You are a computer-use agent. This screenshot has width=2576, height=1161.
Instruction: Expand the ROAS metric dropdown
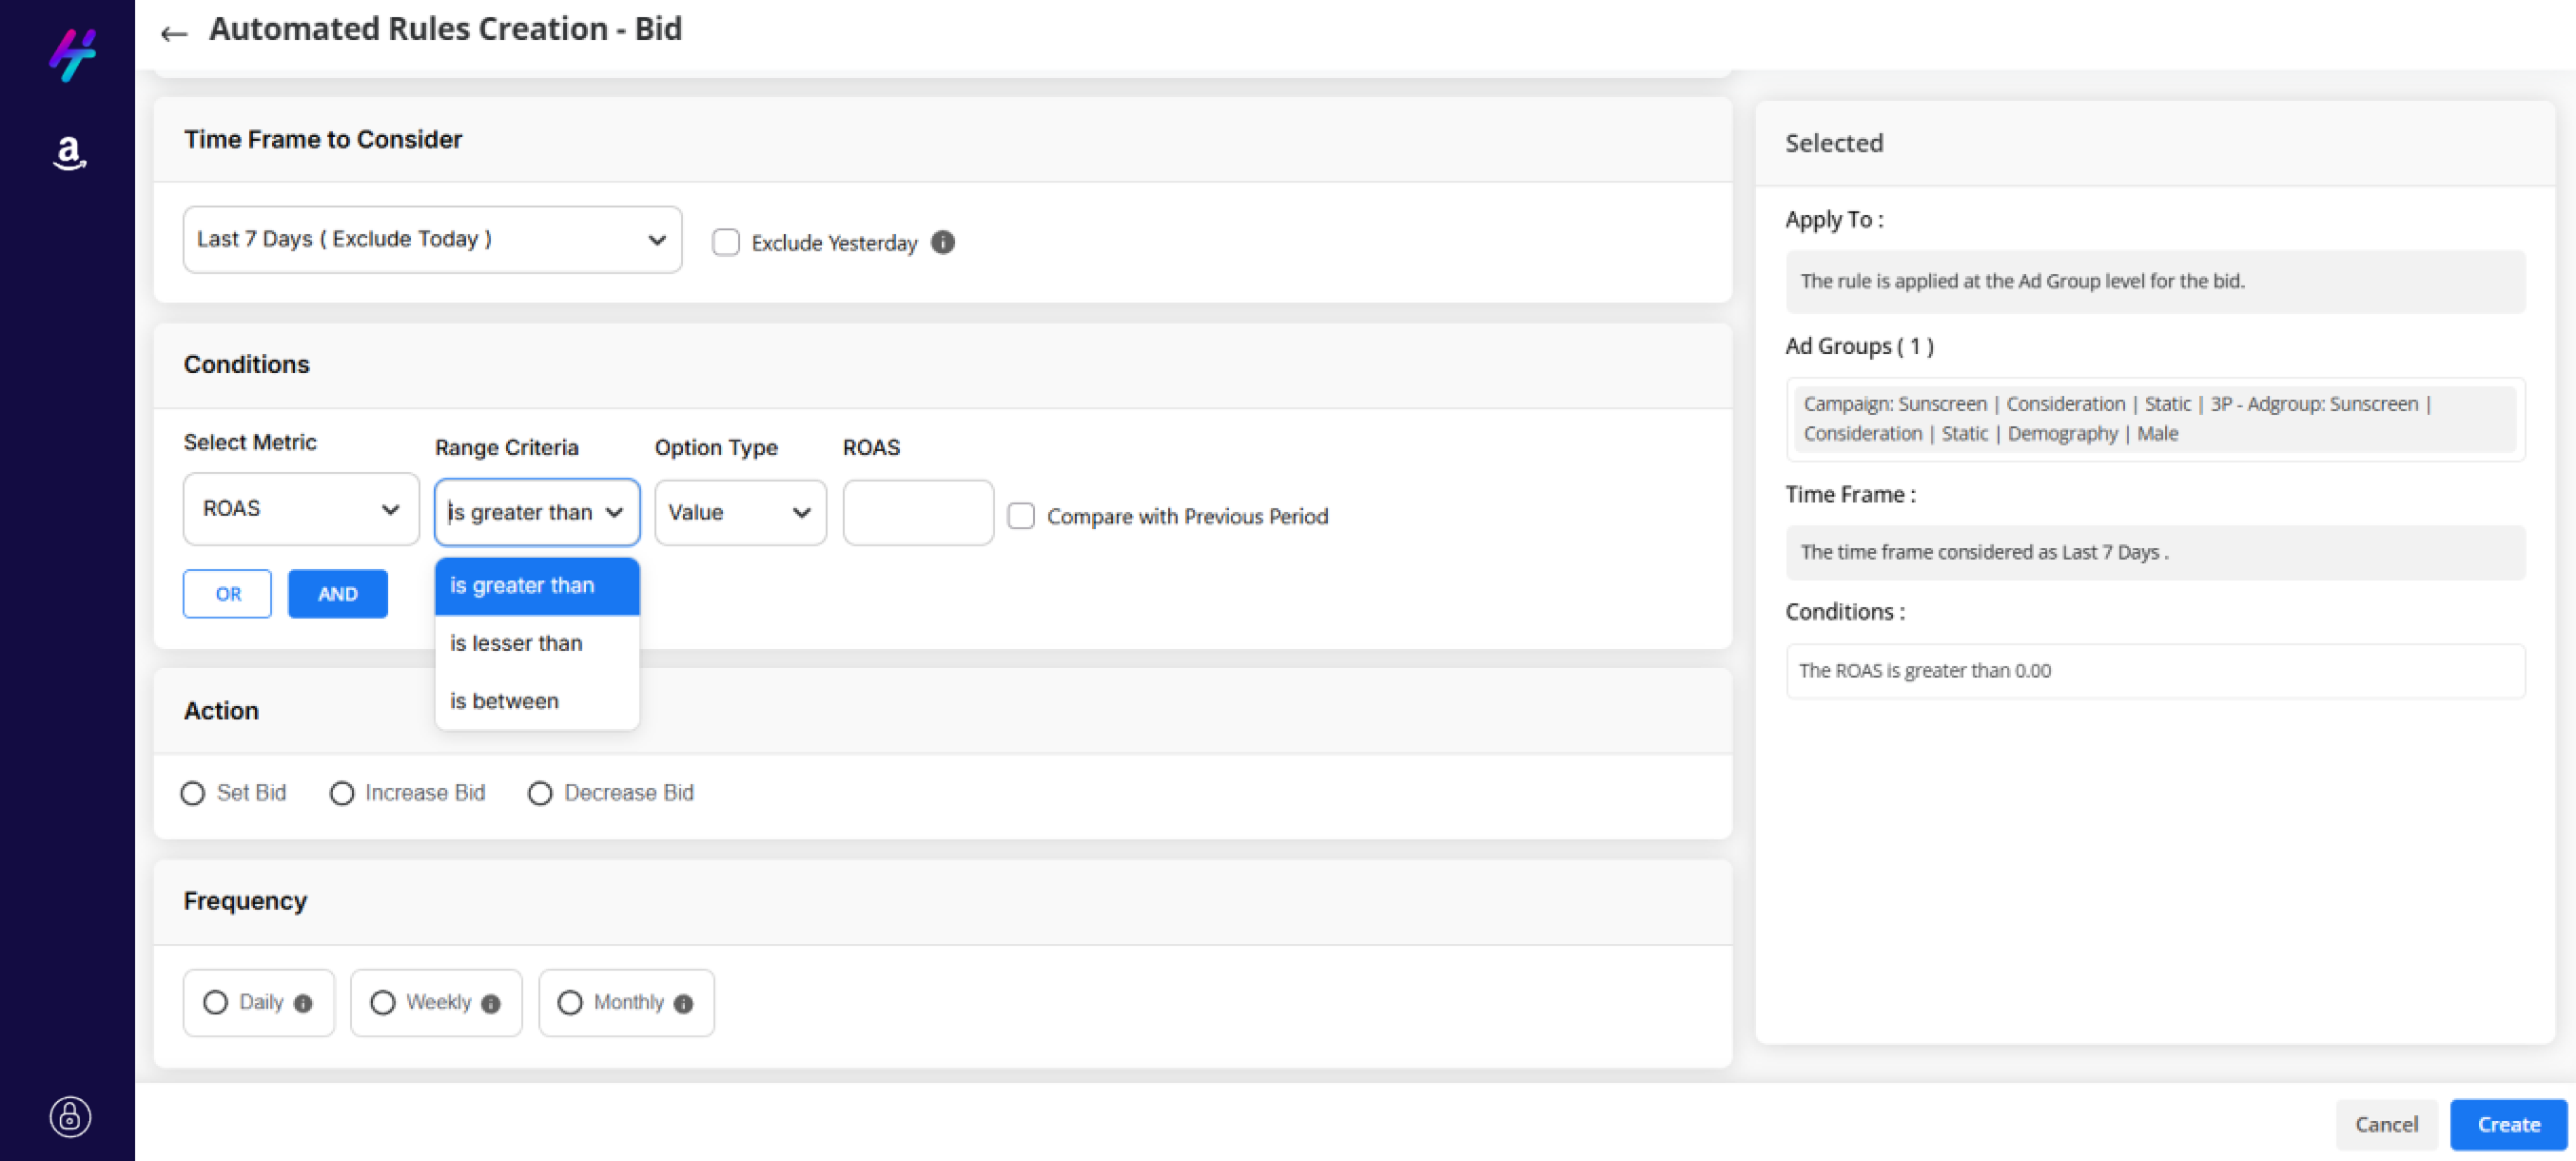(x=300, y=509)
